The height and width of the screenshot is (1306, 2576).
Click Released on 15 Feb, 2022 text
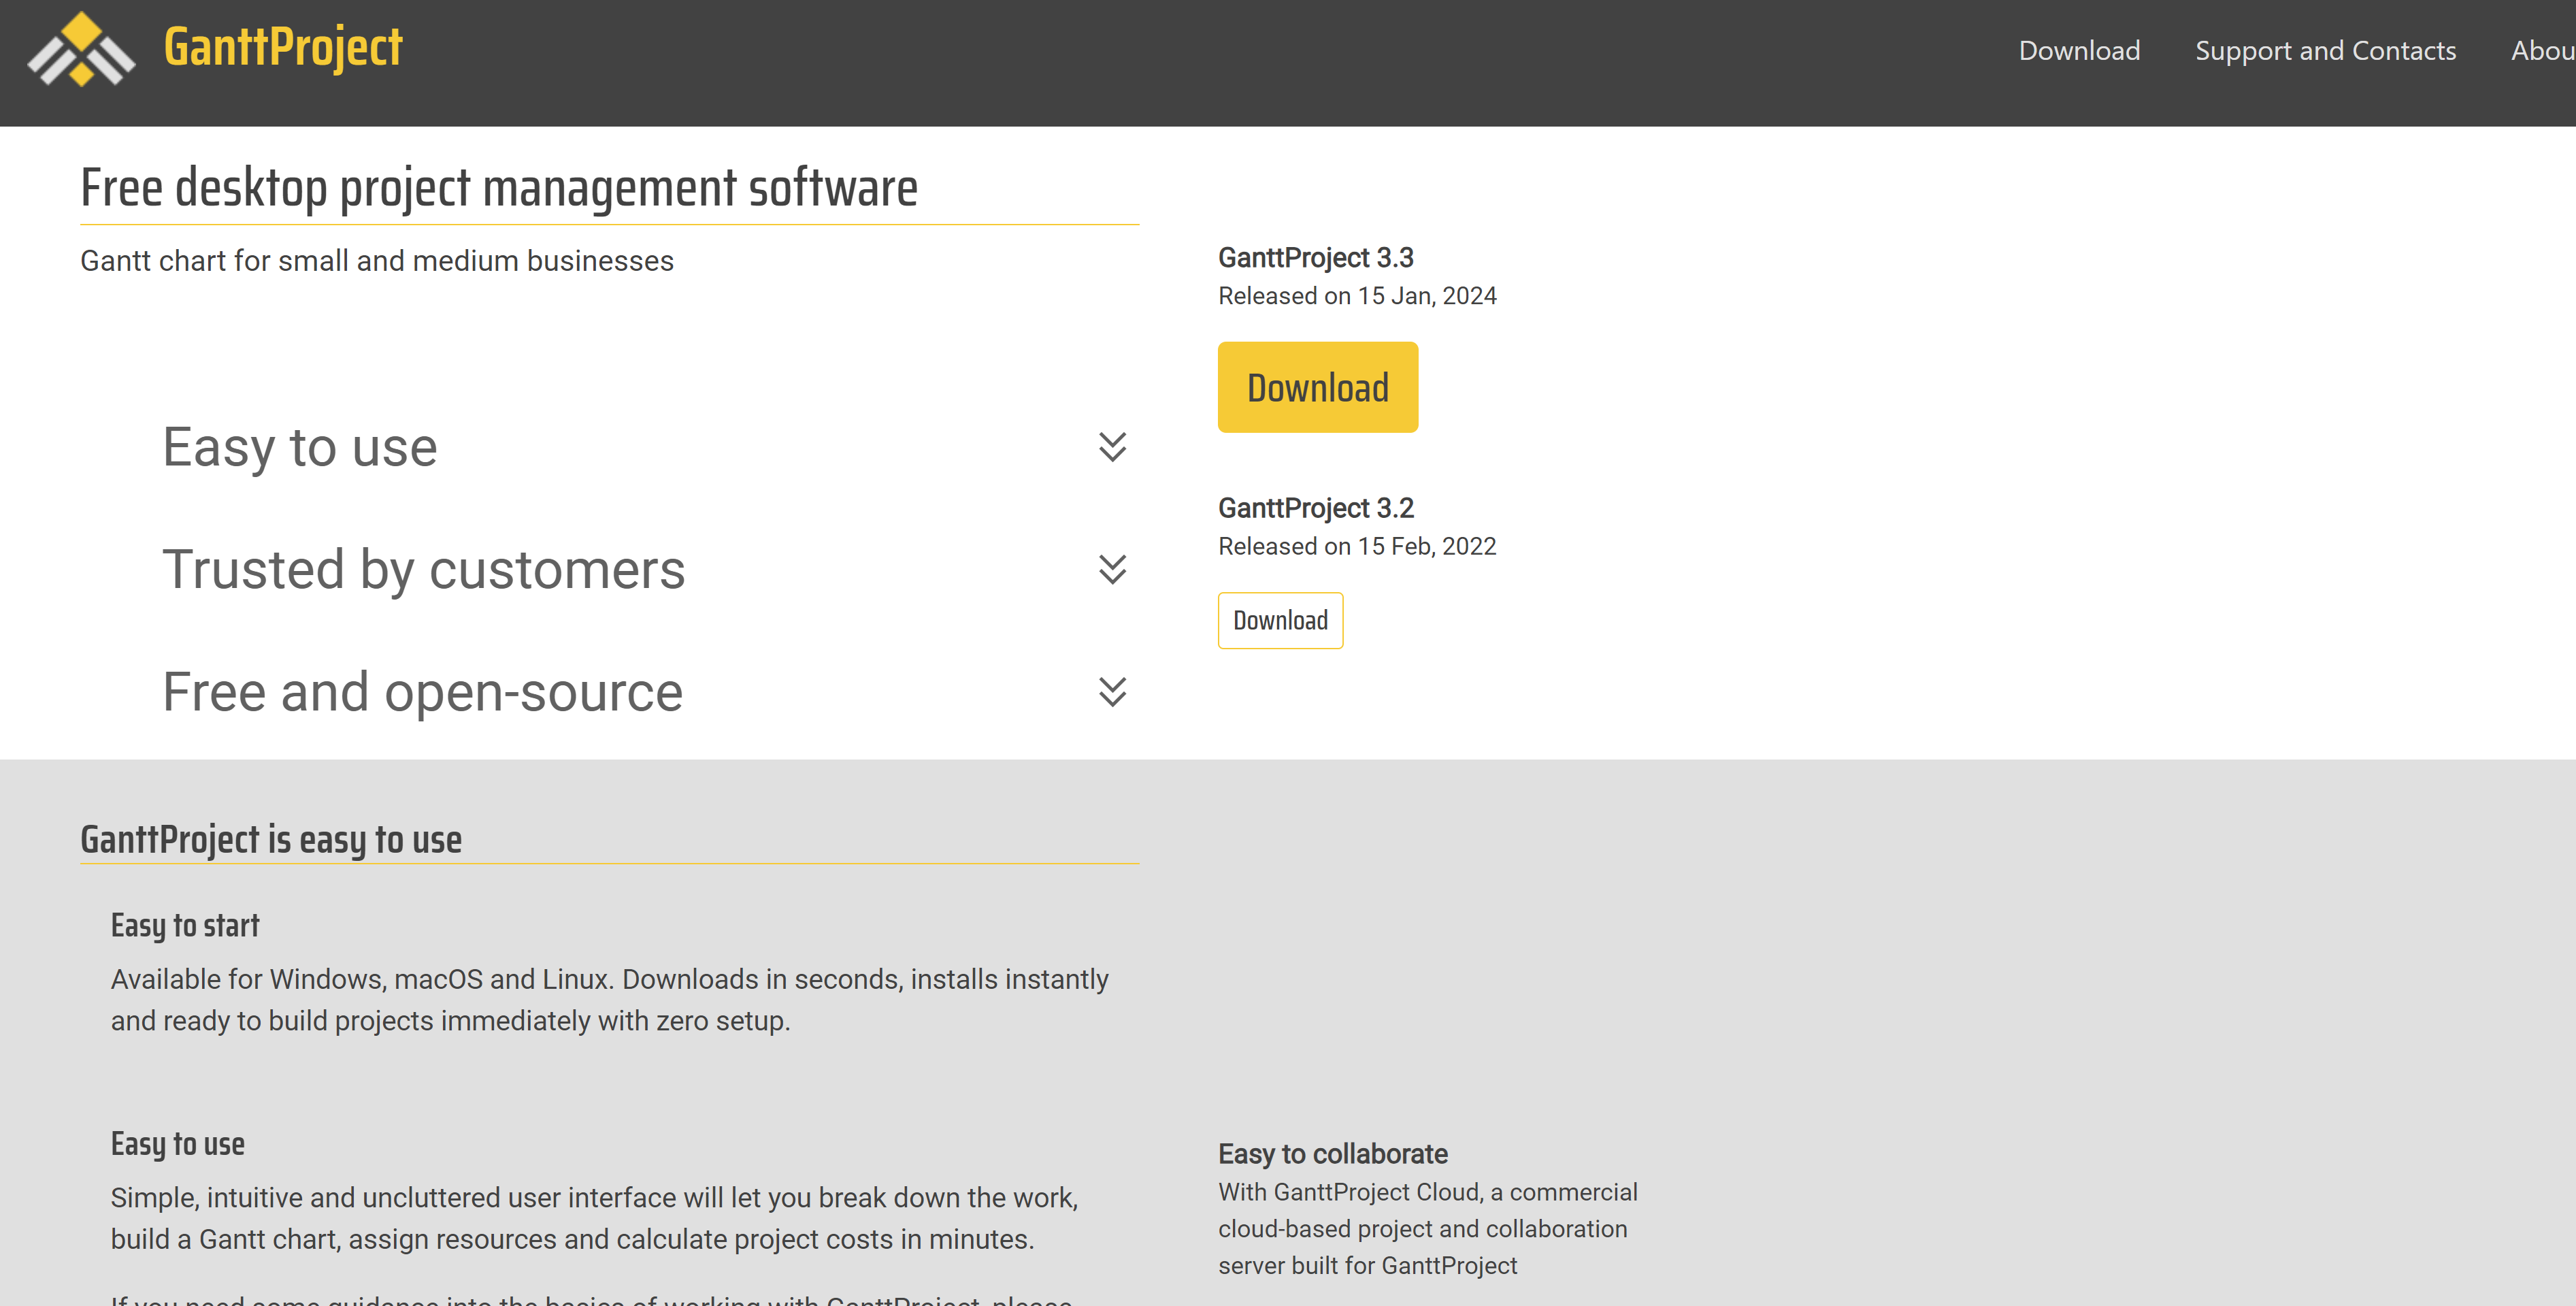(x=1357, y=546)
